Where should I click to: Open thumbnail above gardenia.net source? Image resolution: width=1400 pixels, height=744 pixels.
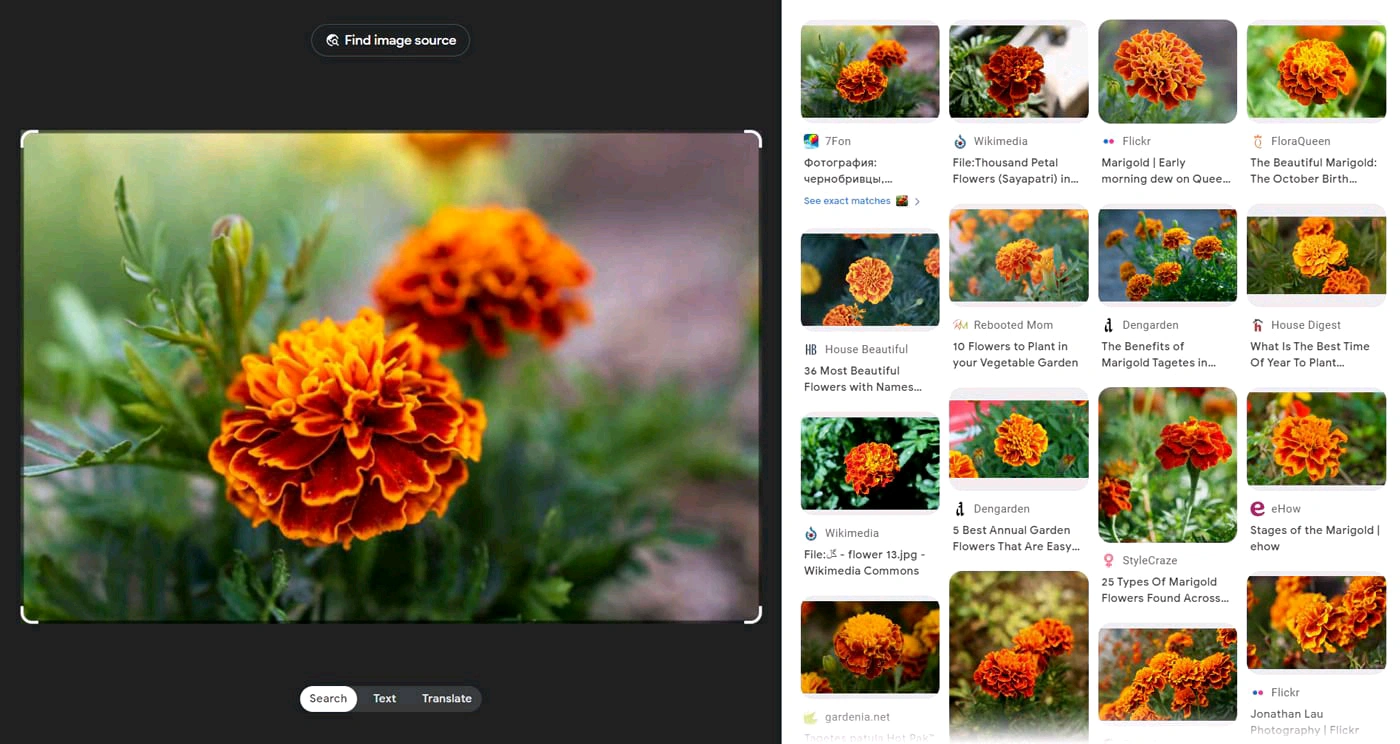pyautogui.click(x=870, y=647)
